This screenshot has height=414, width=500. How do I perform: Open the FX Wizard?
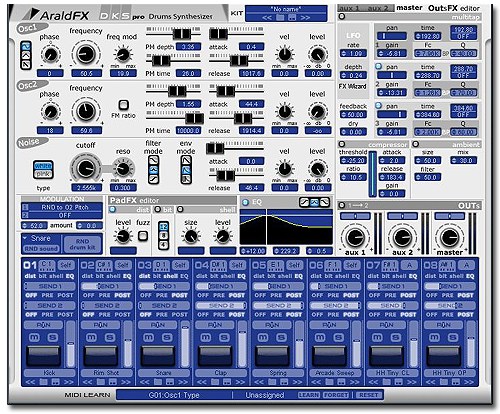pyautogui.click(x=352, y=86)
